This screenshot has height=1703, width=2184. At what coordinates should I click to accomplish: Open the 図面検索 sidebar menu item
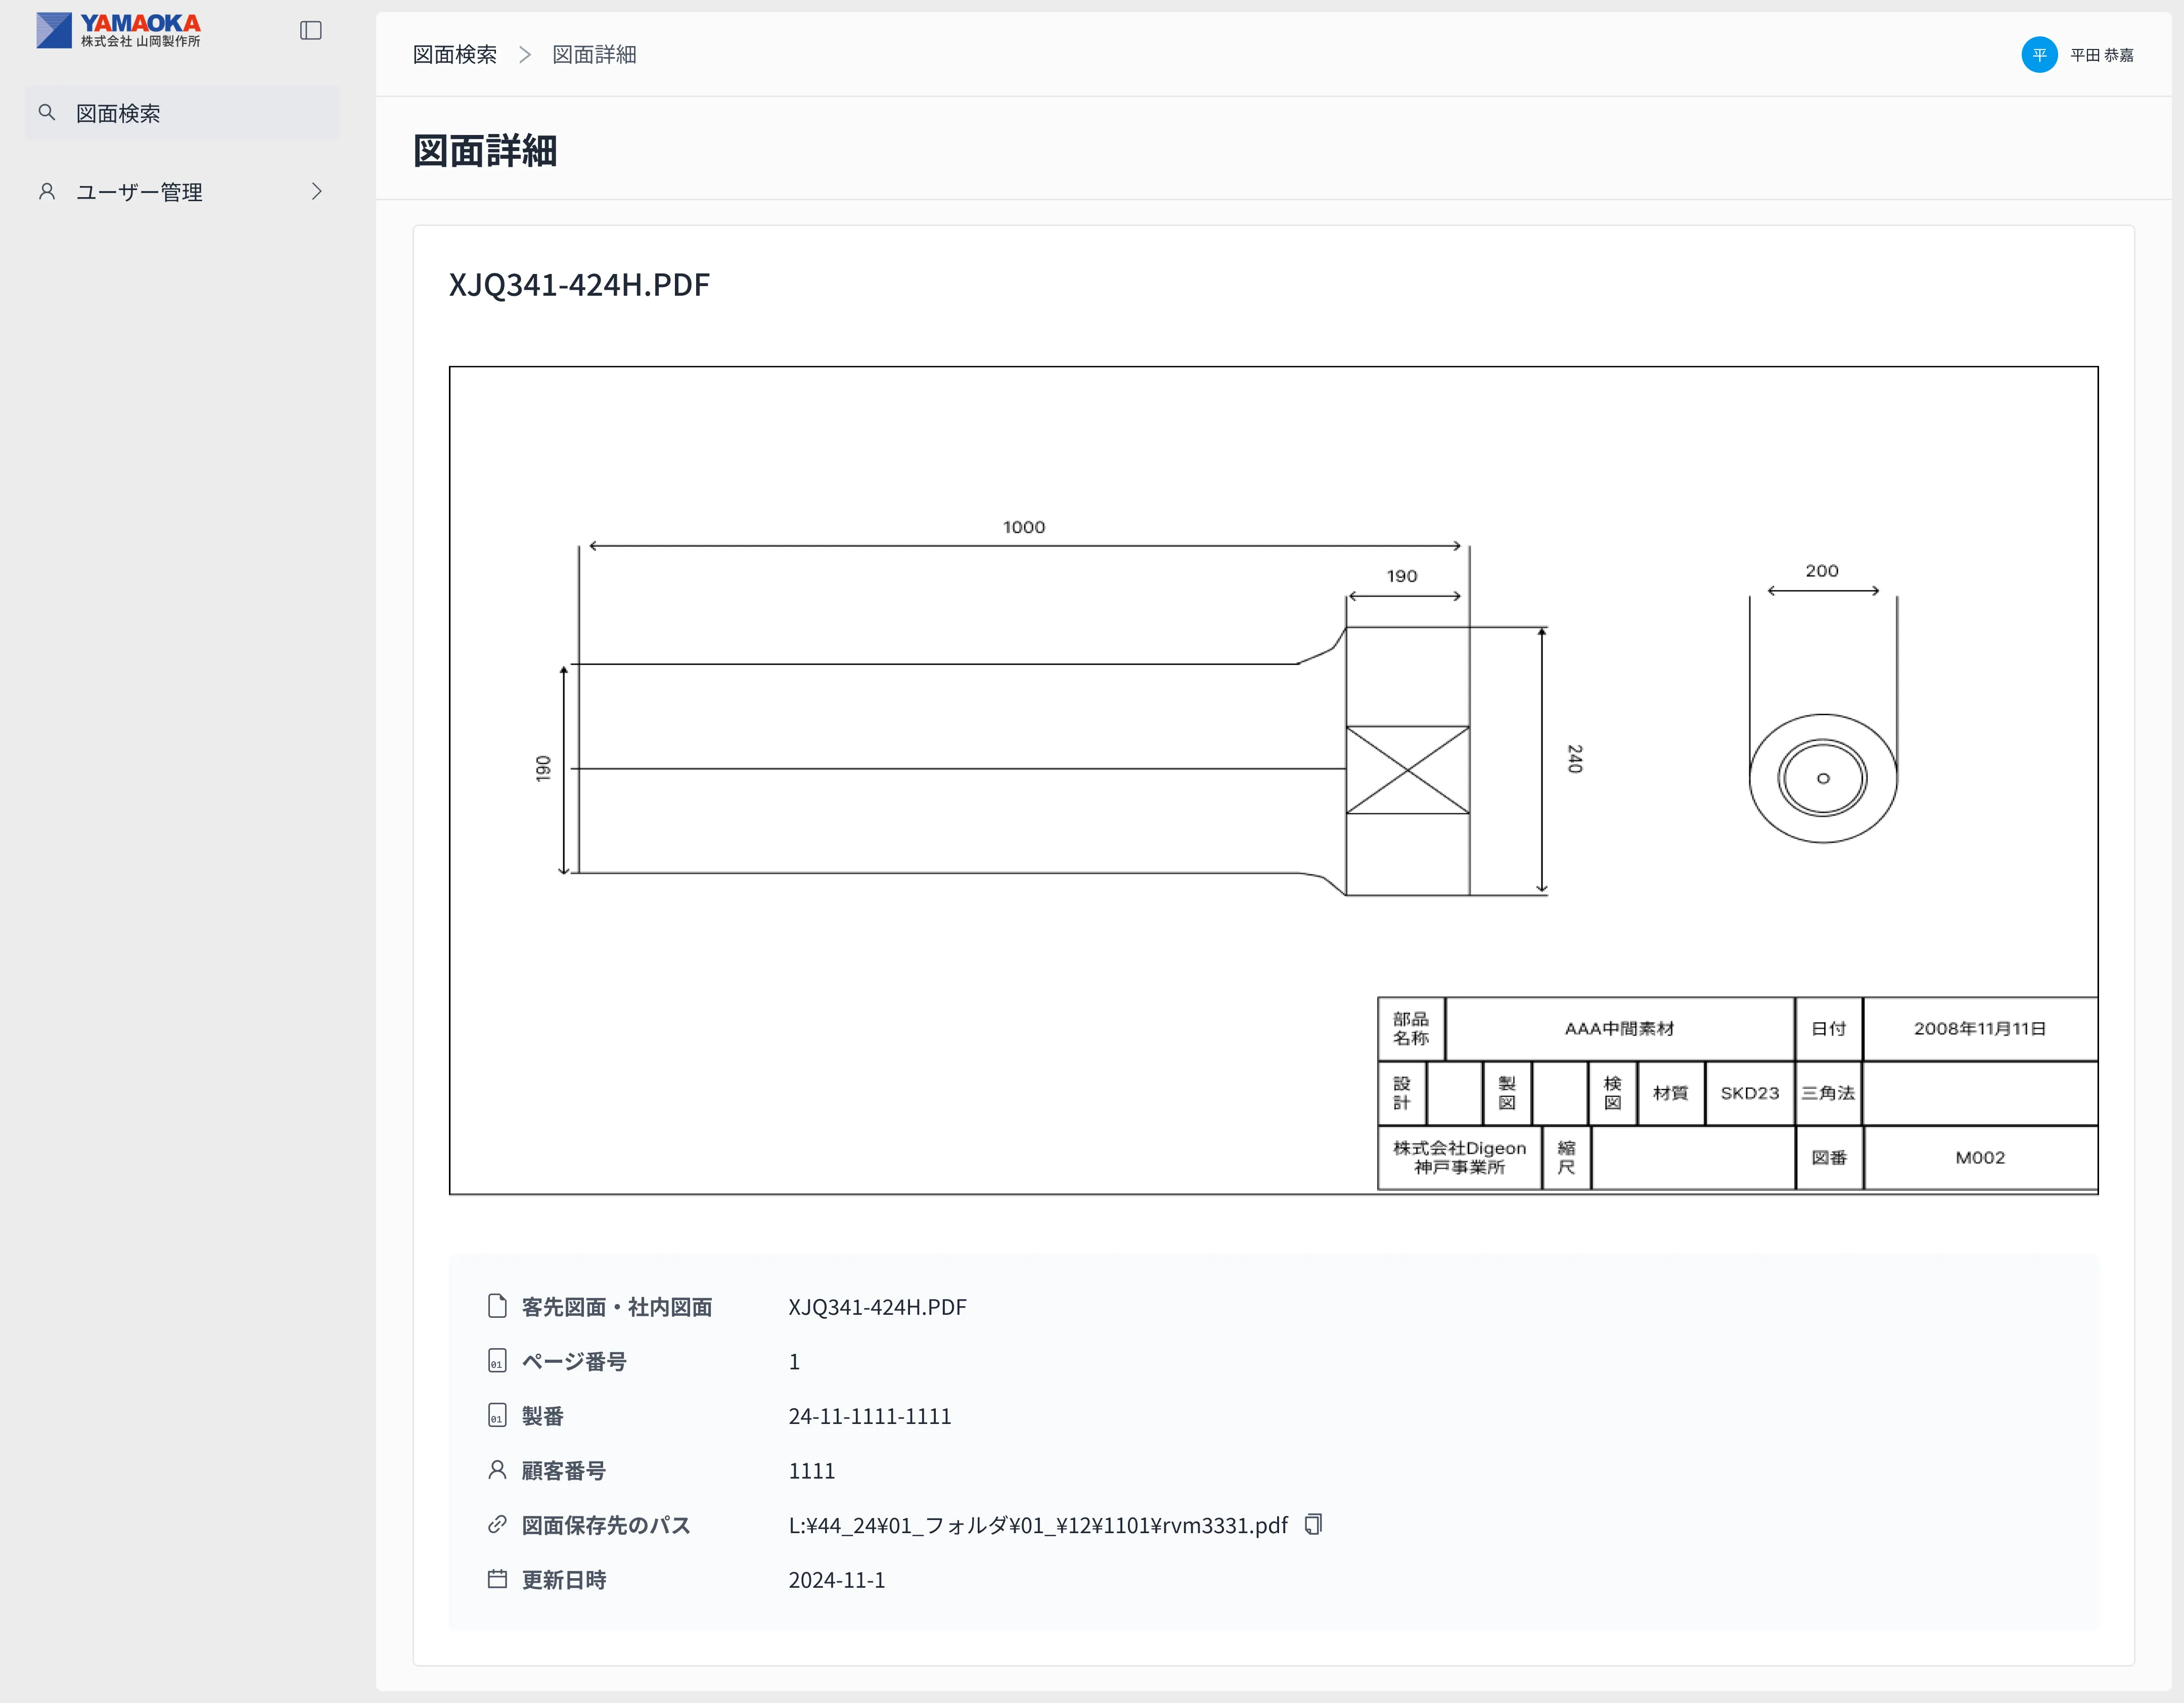[x=118, y=113]
